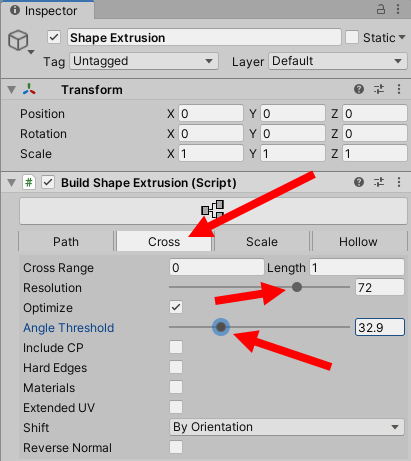This screenshot has width=411, height=461.
Task: Open the Shift dropdown By Orientation
Action: coord(287,427)
